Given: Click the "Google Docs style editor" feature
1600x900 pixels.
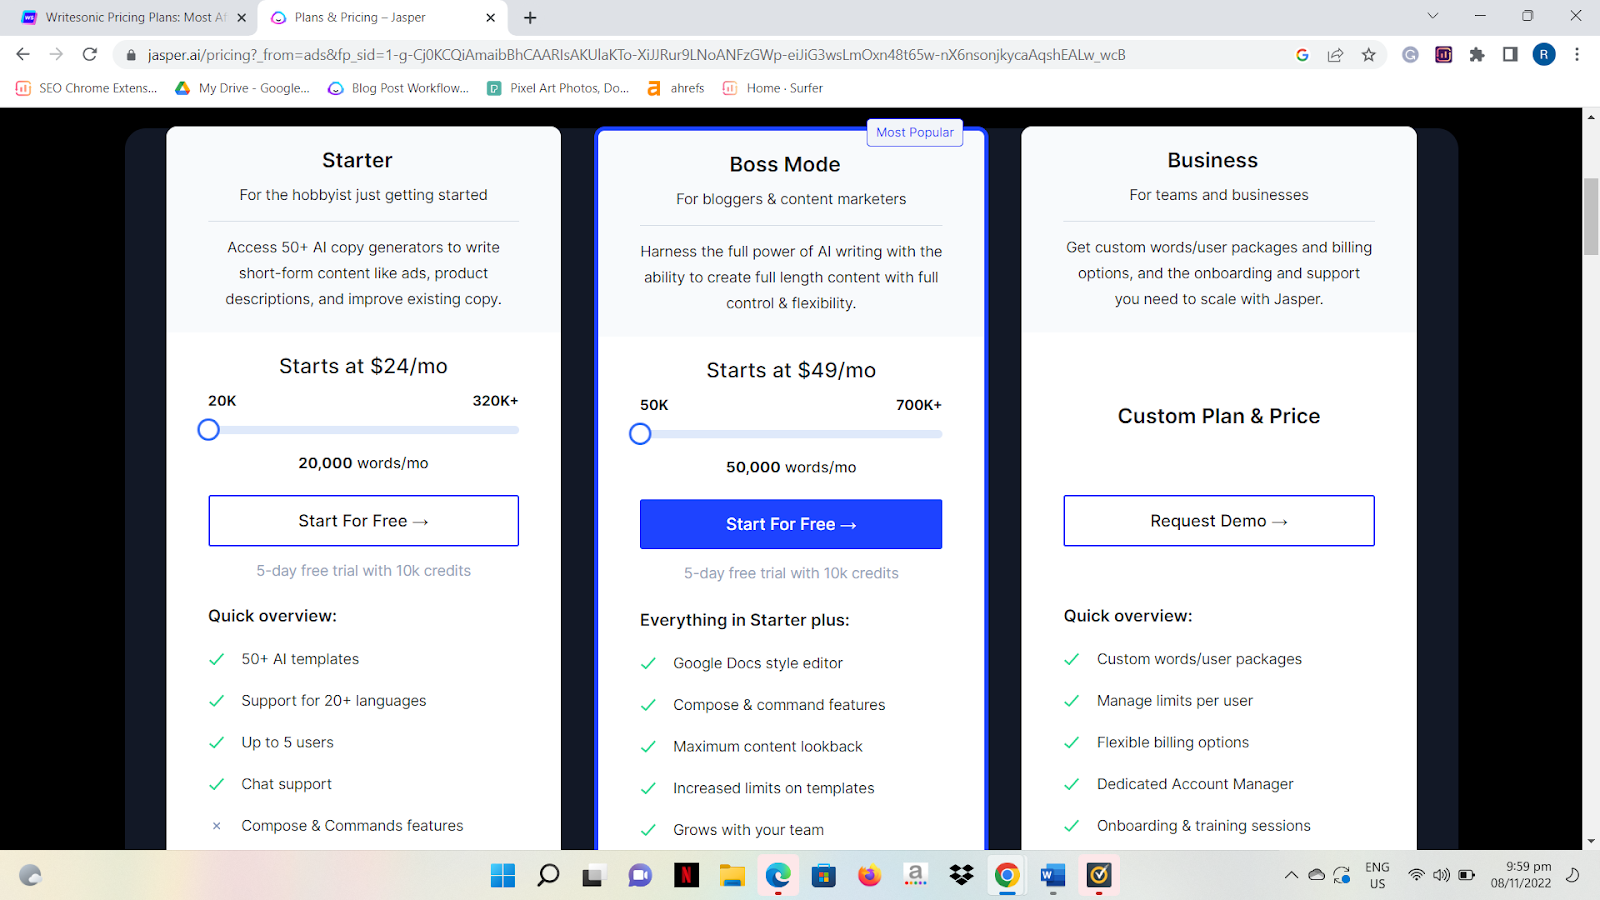Looking at the screenshot, I should (758, 663).
